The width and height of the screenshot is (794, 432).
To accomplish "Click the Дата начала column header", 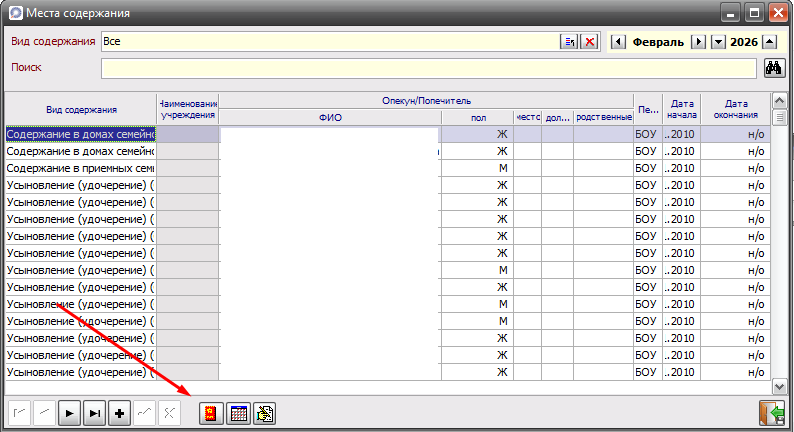I will click(682, 108).
